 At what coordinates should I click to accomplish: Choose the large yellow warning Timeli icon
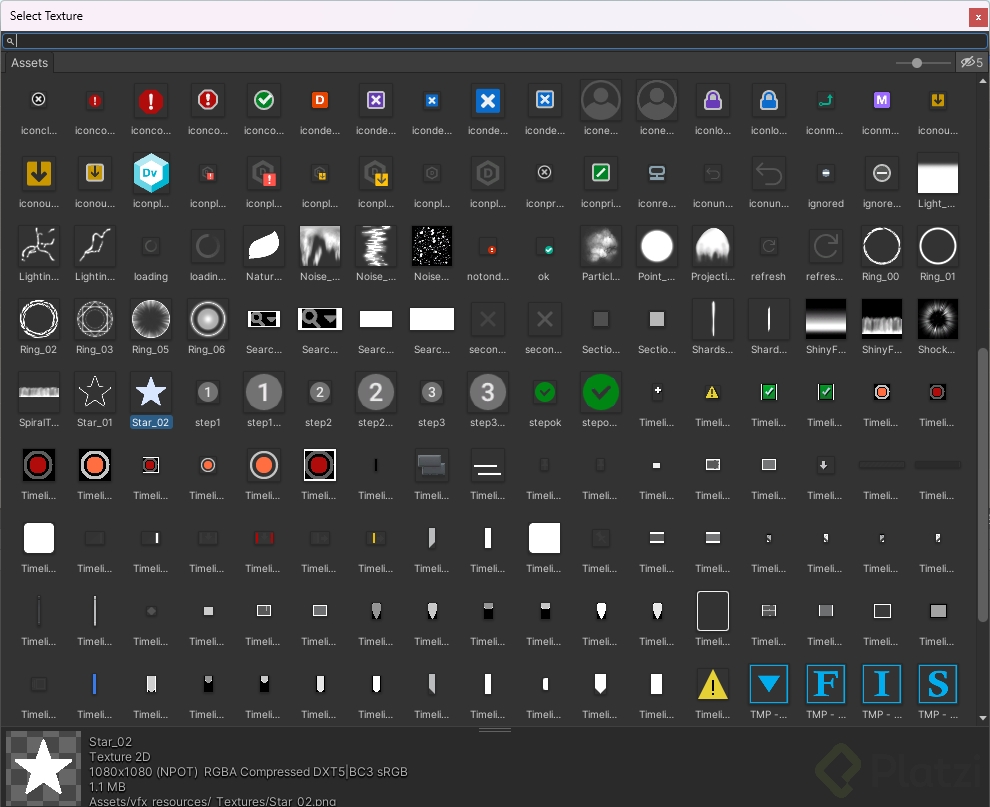click(x=713, y=684)
